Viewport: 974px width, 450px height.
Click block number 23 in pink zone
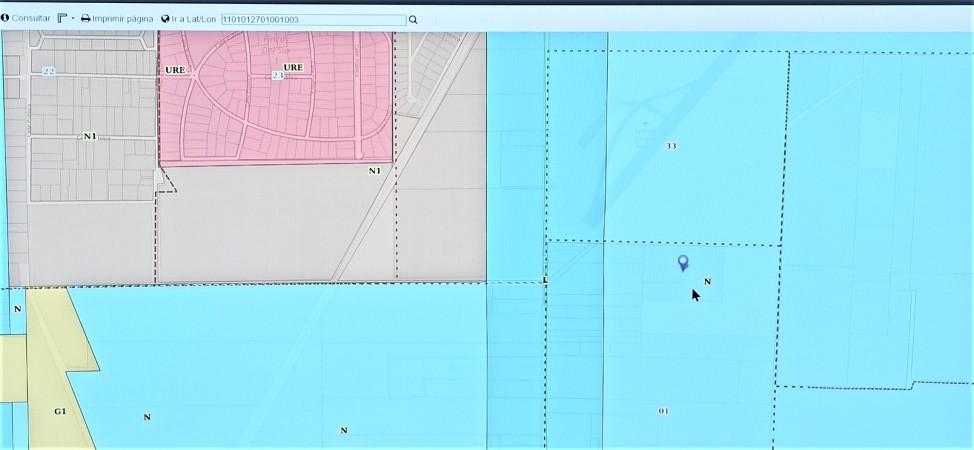coord(277,75)
